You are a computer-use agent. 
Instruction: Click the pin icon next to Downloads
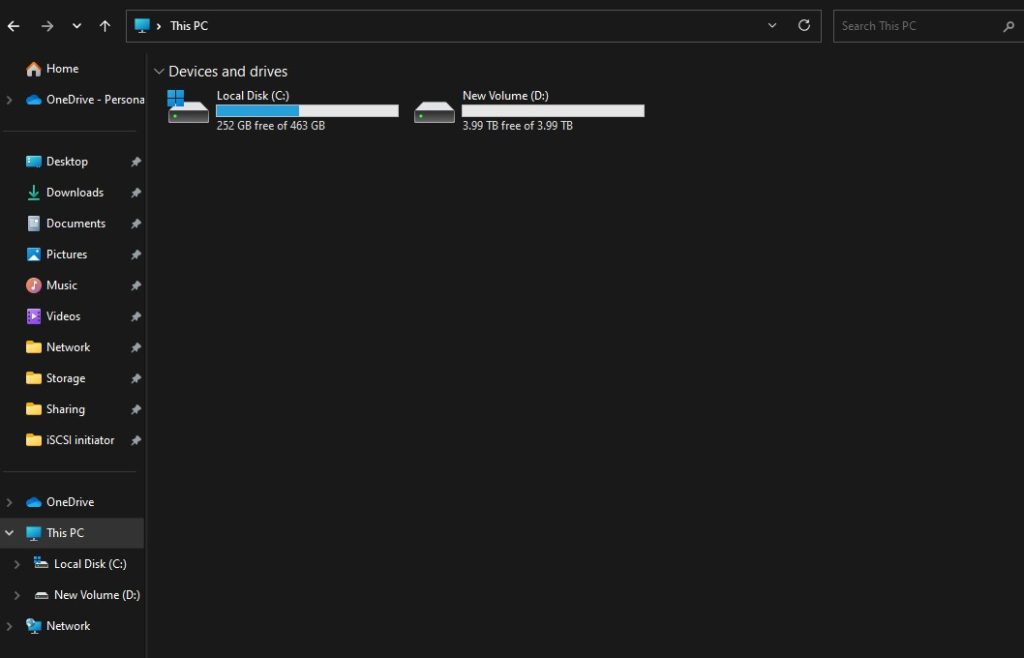click(x=135, y=193)
